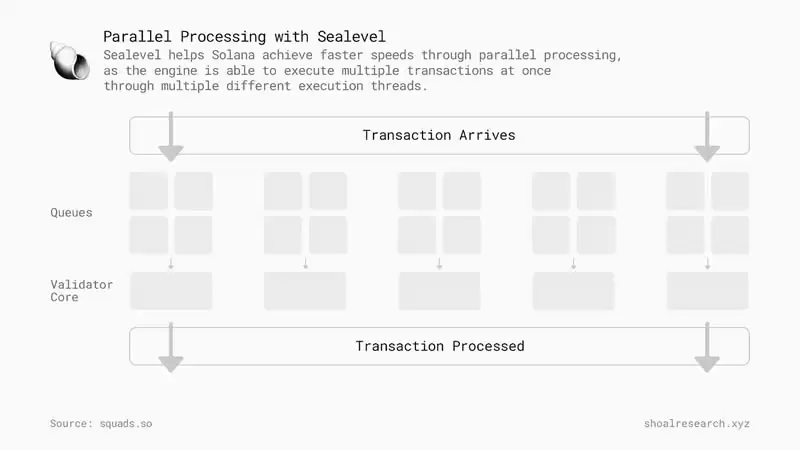800x450 pixels.
Task: Click the first validator core block
Action: tap(171, 291)
